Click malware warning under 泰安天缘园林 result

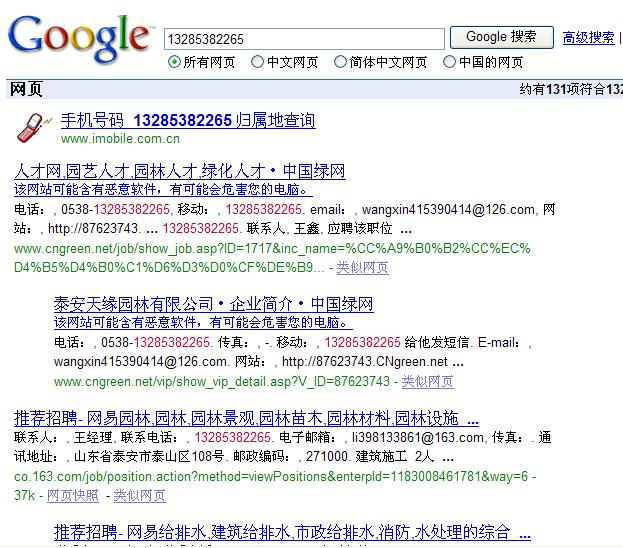coord(202,323)
